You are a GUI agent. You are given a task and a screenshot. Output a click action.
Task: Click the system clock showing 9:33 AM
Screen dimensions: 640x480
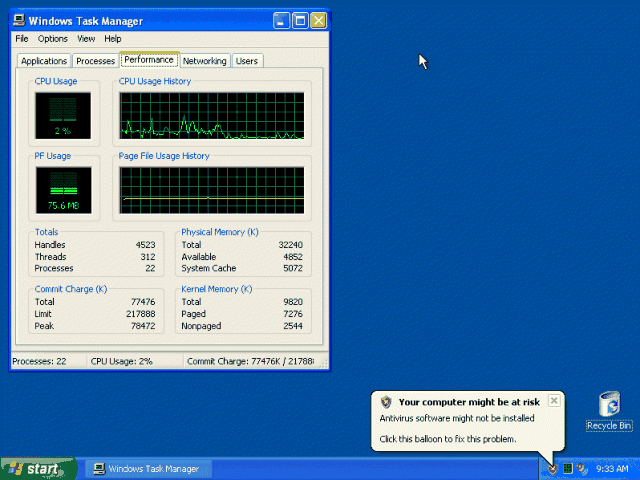(x=612, y=469)
